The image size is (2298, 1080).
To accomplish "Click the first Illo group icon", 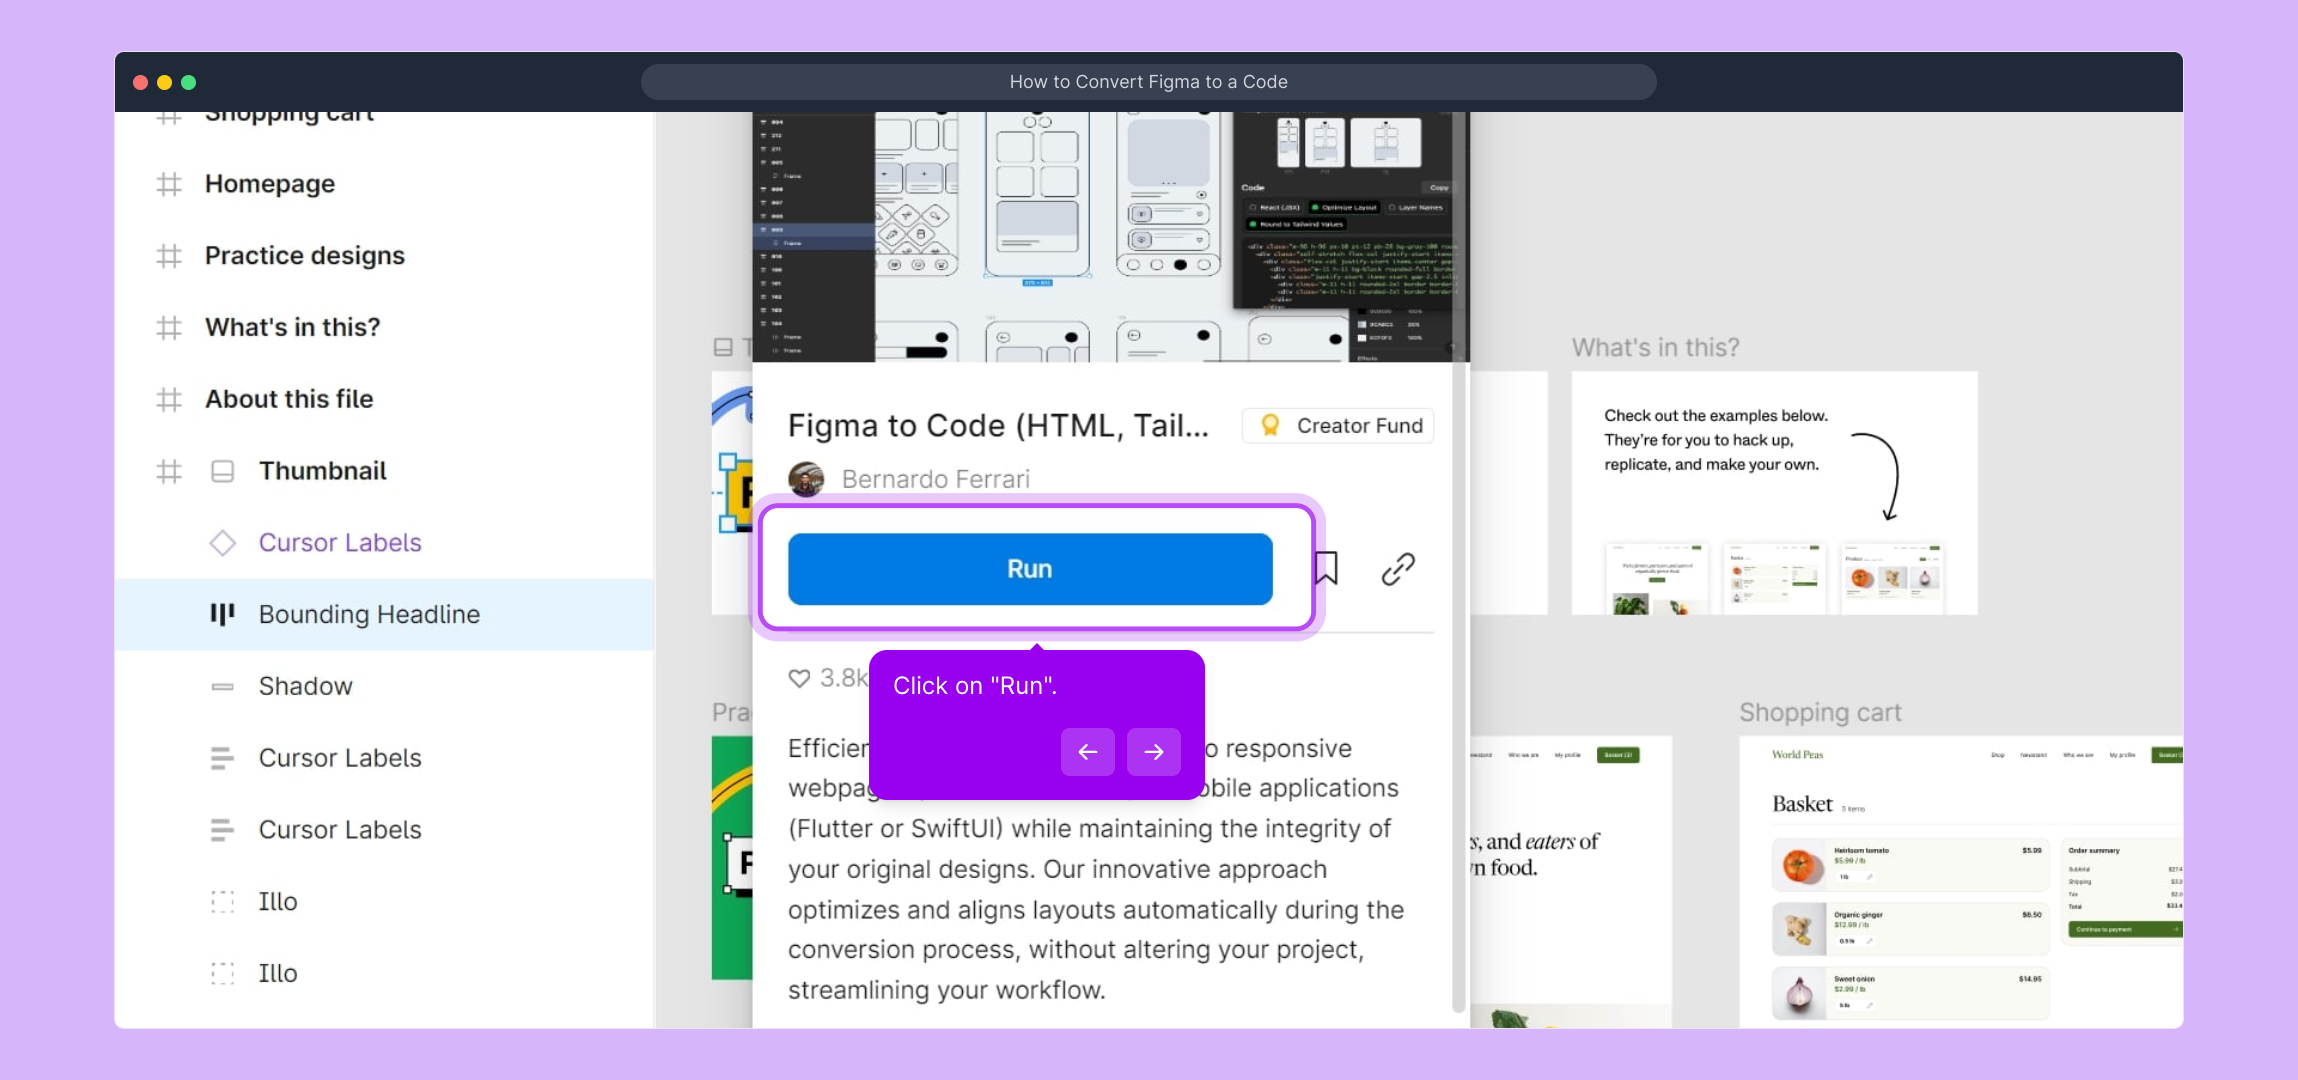I will (x=222, y=902).
